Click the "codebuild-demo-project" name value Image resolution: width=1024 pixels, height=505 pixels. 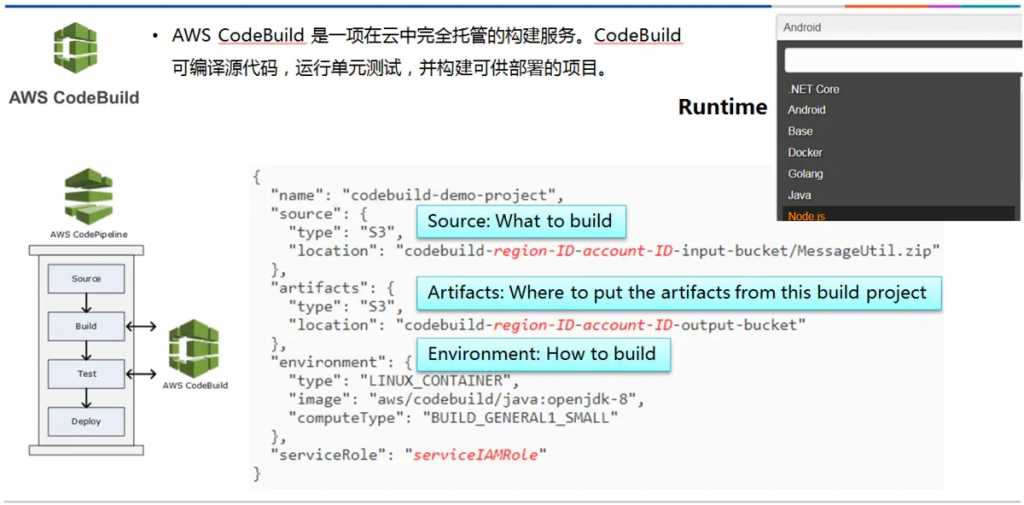(449, 196)
